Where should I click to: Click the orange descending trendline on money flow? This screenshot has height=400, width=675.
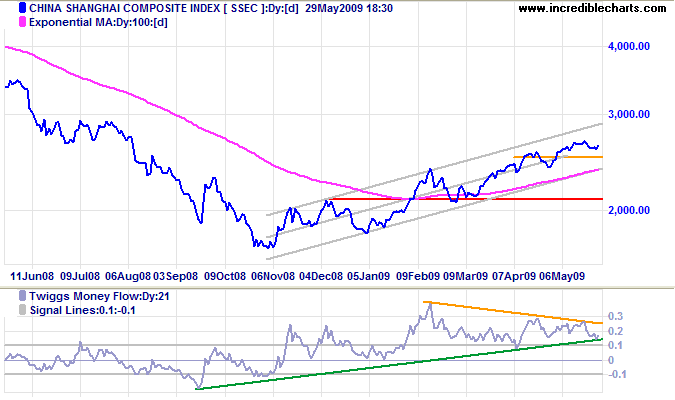point(513,312)
